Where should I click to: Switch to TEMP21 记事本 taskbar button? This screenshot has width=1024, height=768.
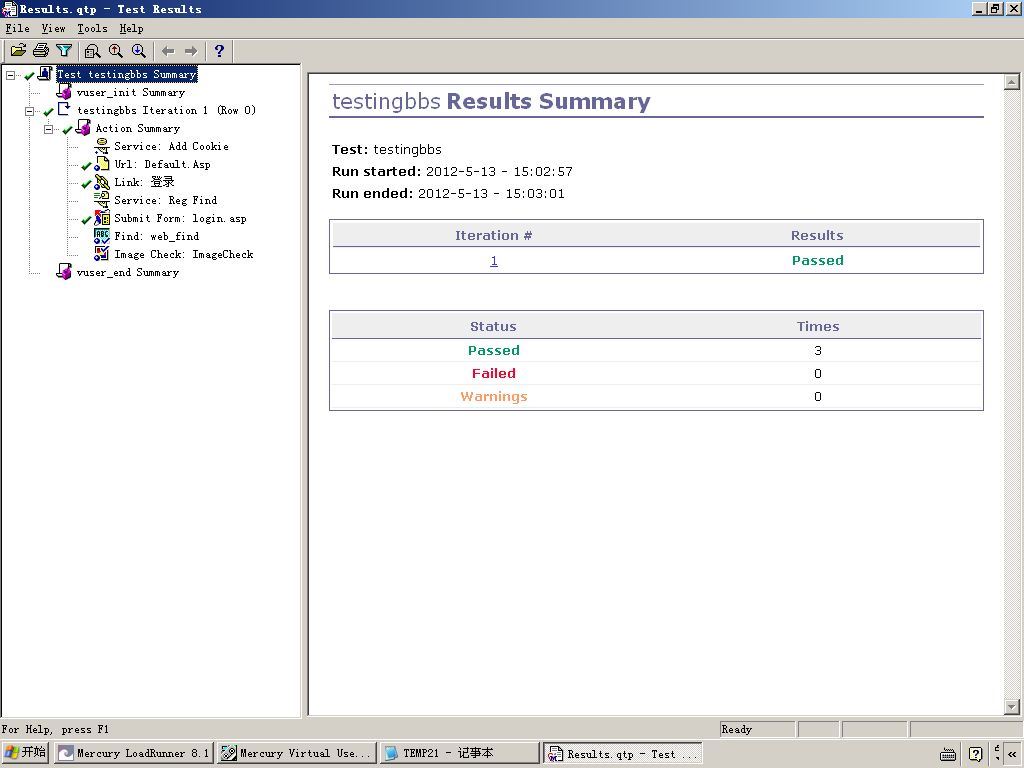[460, 753]
